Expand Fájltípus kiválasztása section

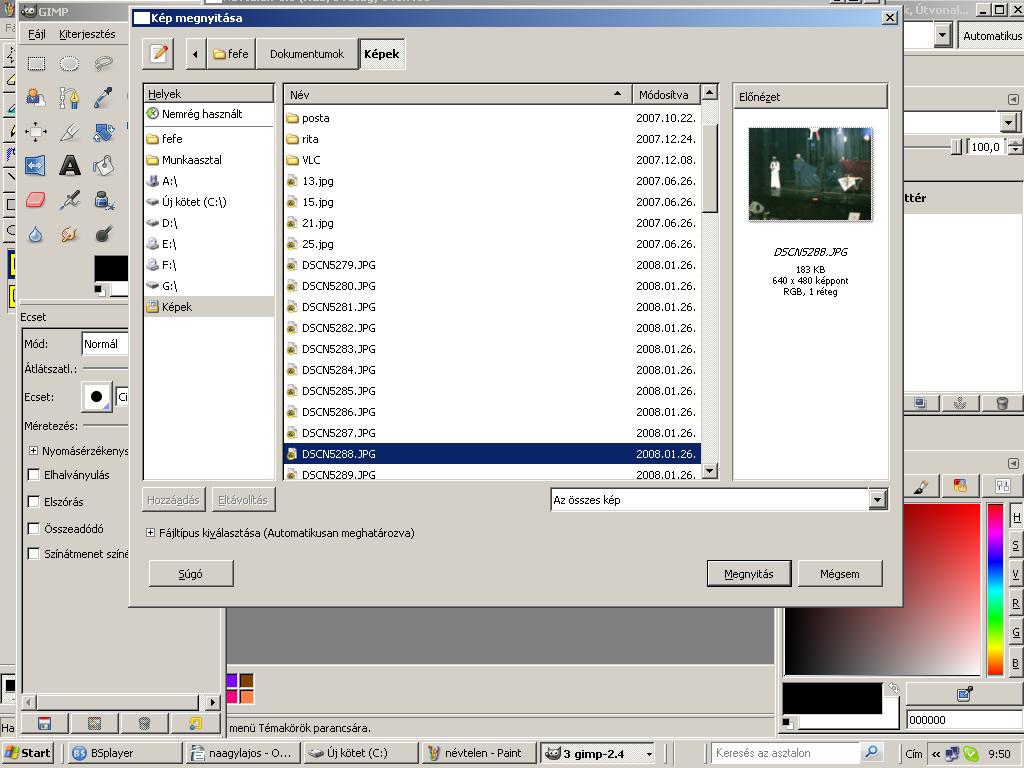coord(151,533)
